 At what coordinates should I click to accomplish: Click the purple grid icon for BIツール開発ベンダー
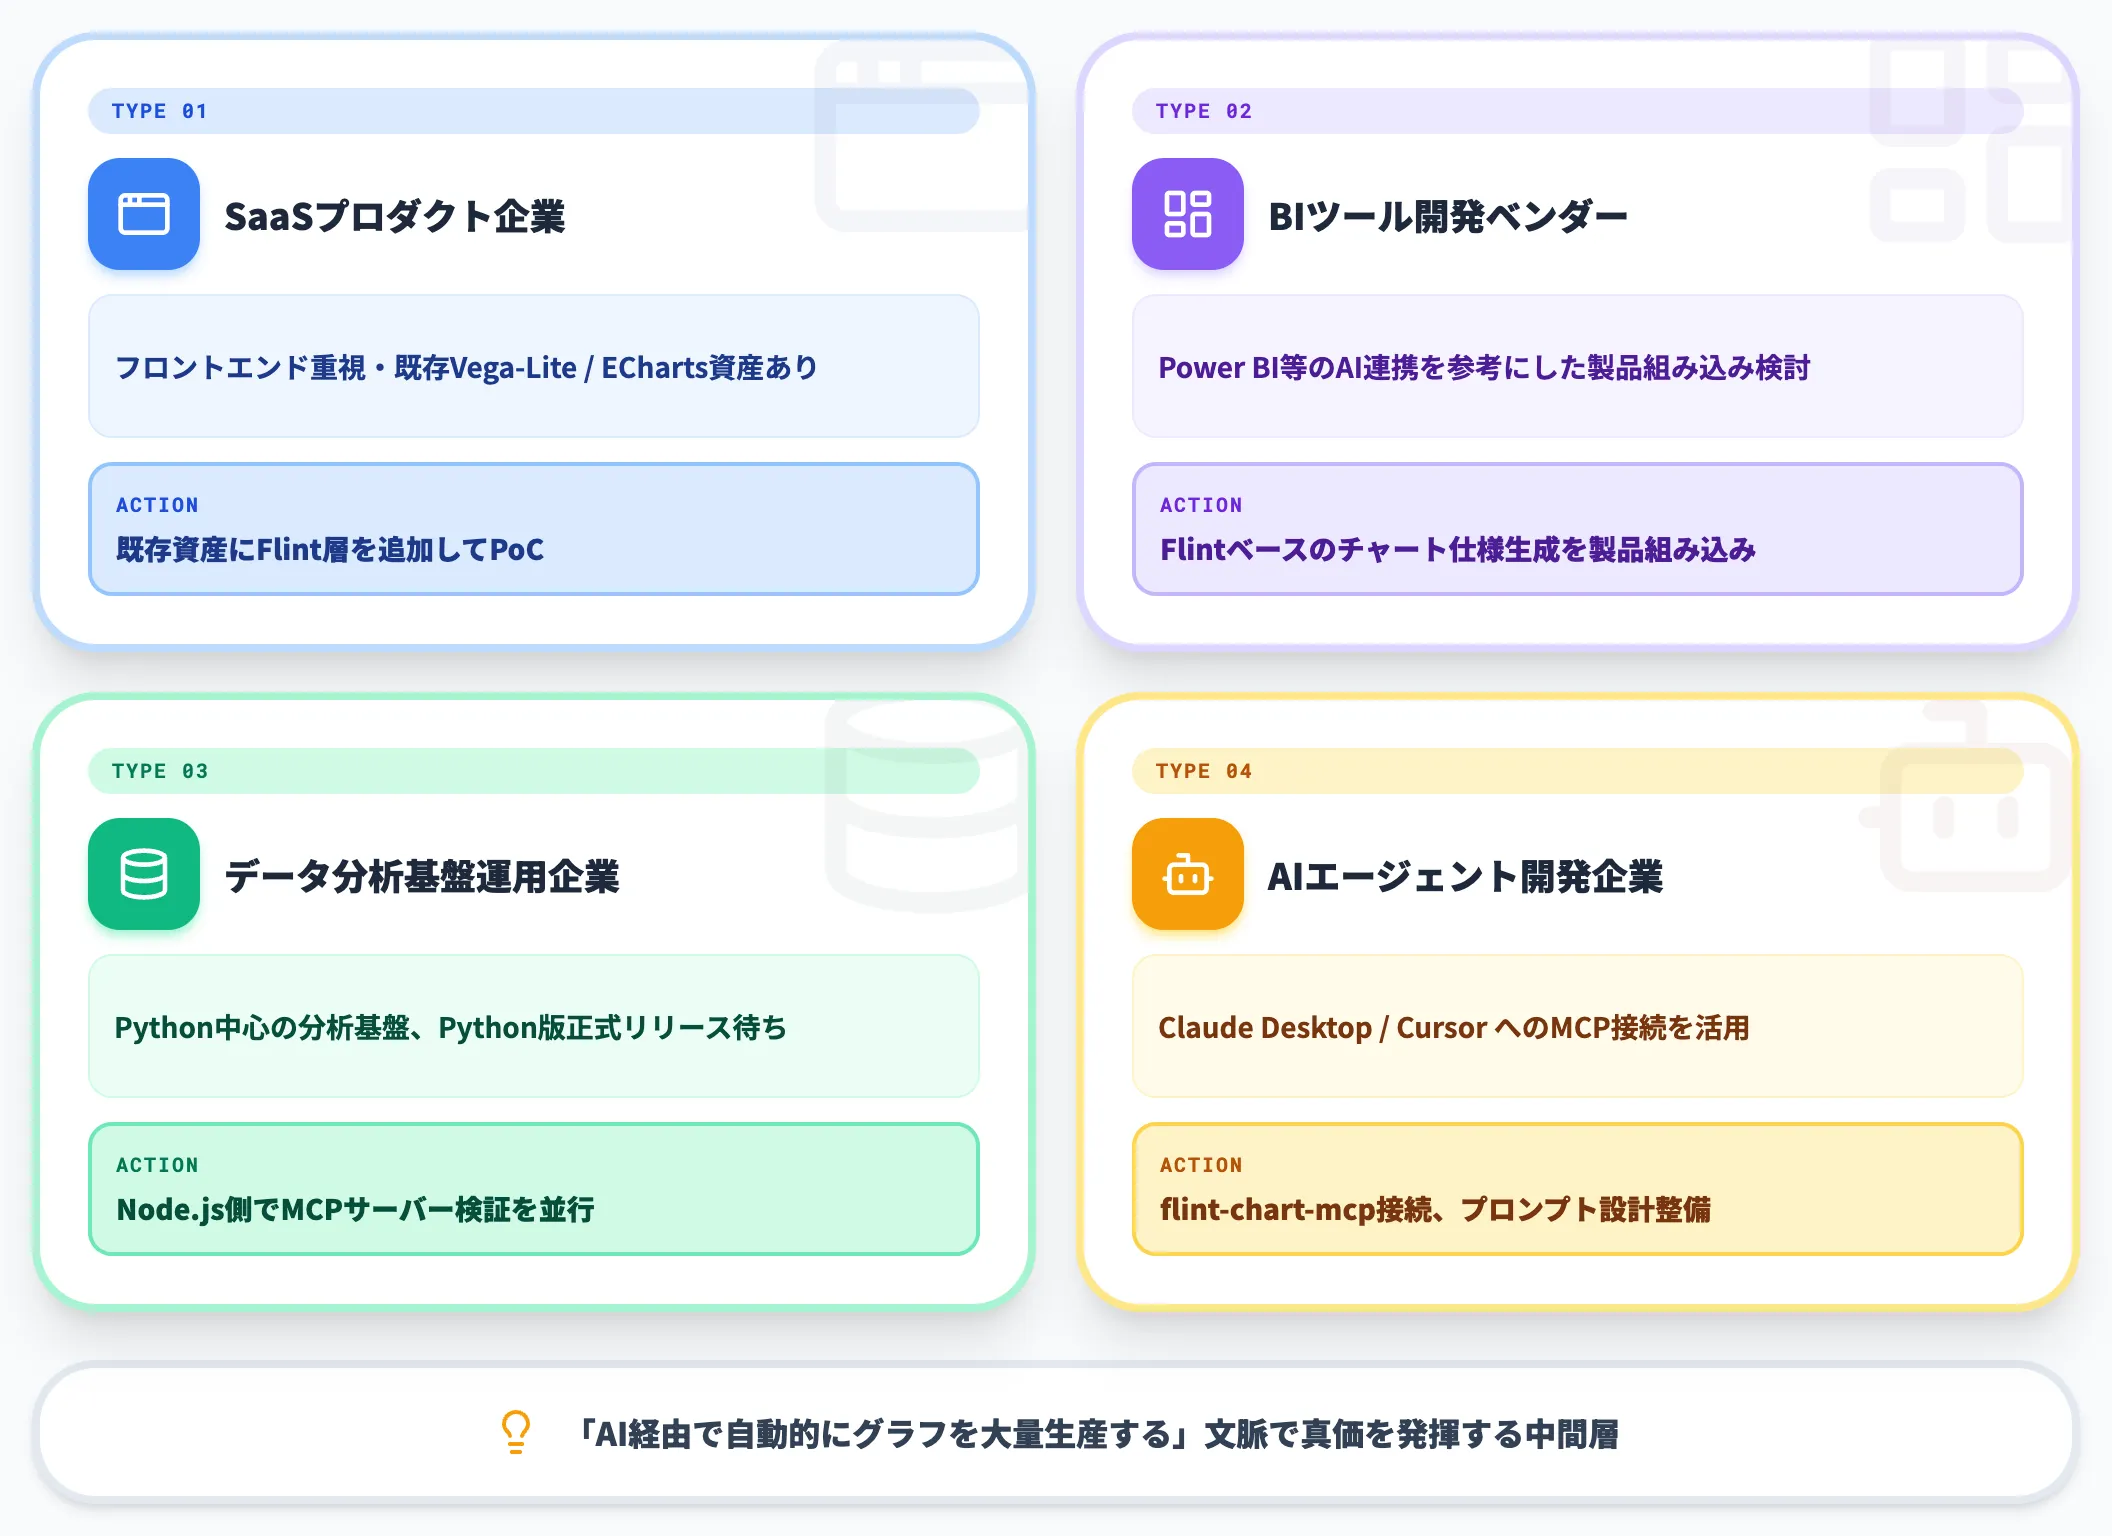point(1188,214)
